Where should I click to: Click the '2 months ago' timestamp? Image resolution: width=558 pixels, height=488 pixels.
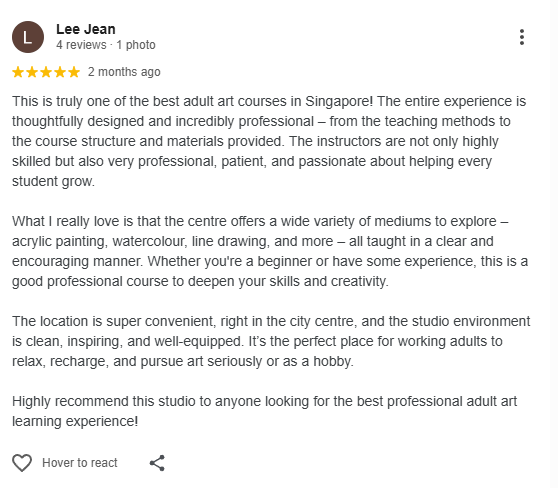pyautogui.click(x=124, y=72)
